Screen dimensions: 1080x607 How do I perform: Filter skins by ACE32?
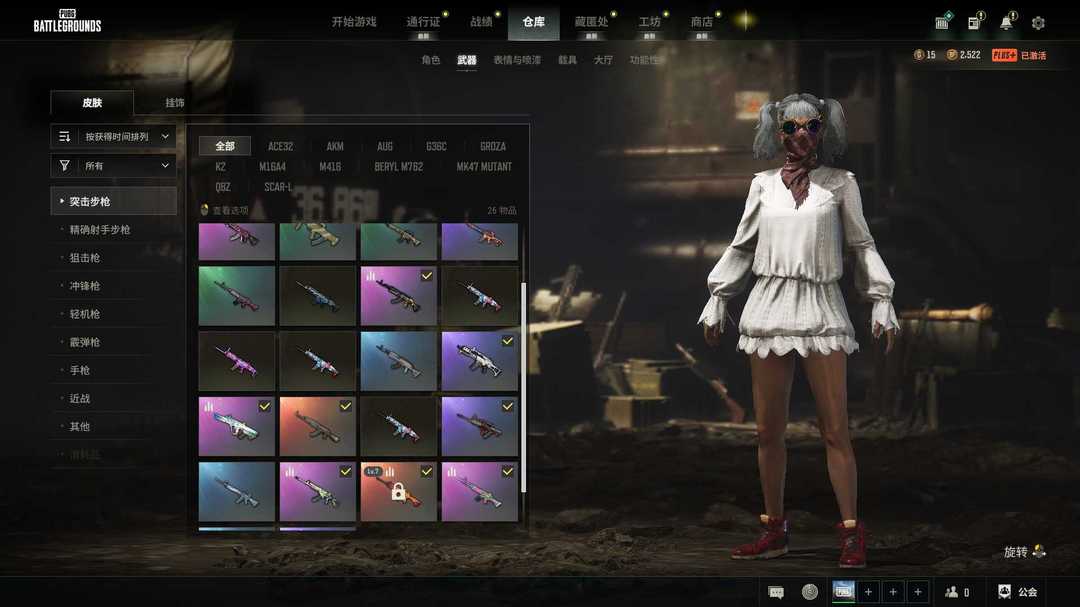point(280,146)
